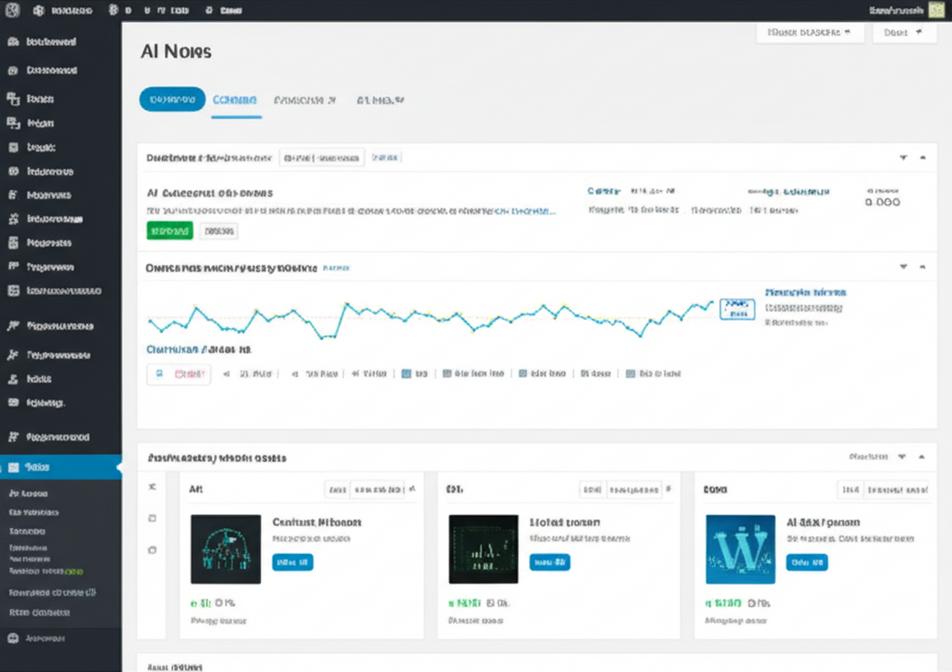Viewport: 952px width, 672px height.
Task: Select the blue pill-shaped tab under AI Notes
Action: [172, 100]
